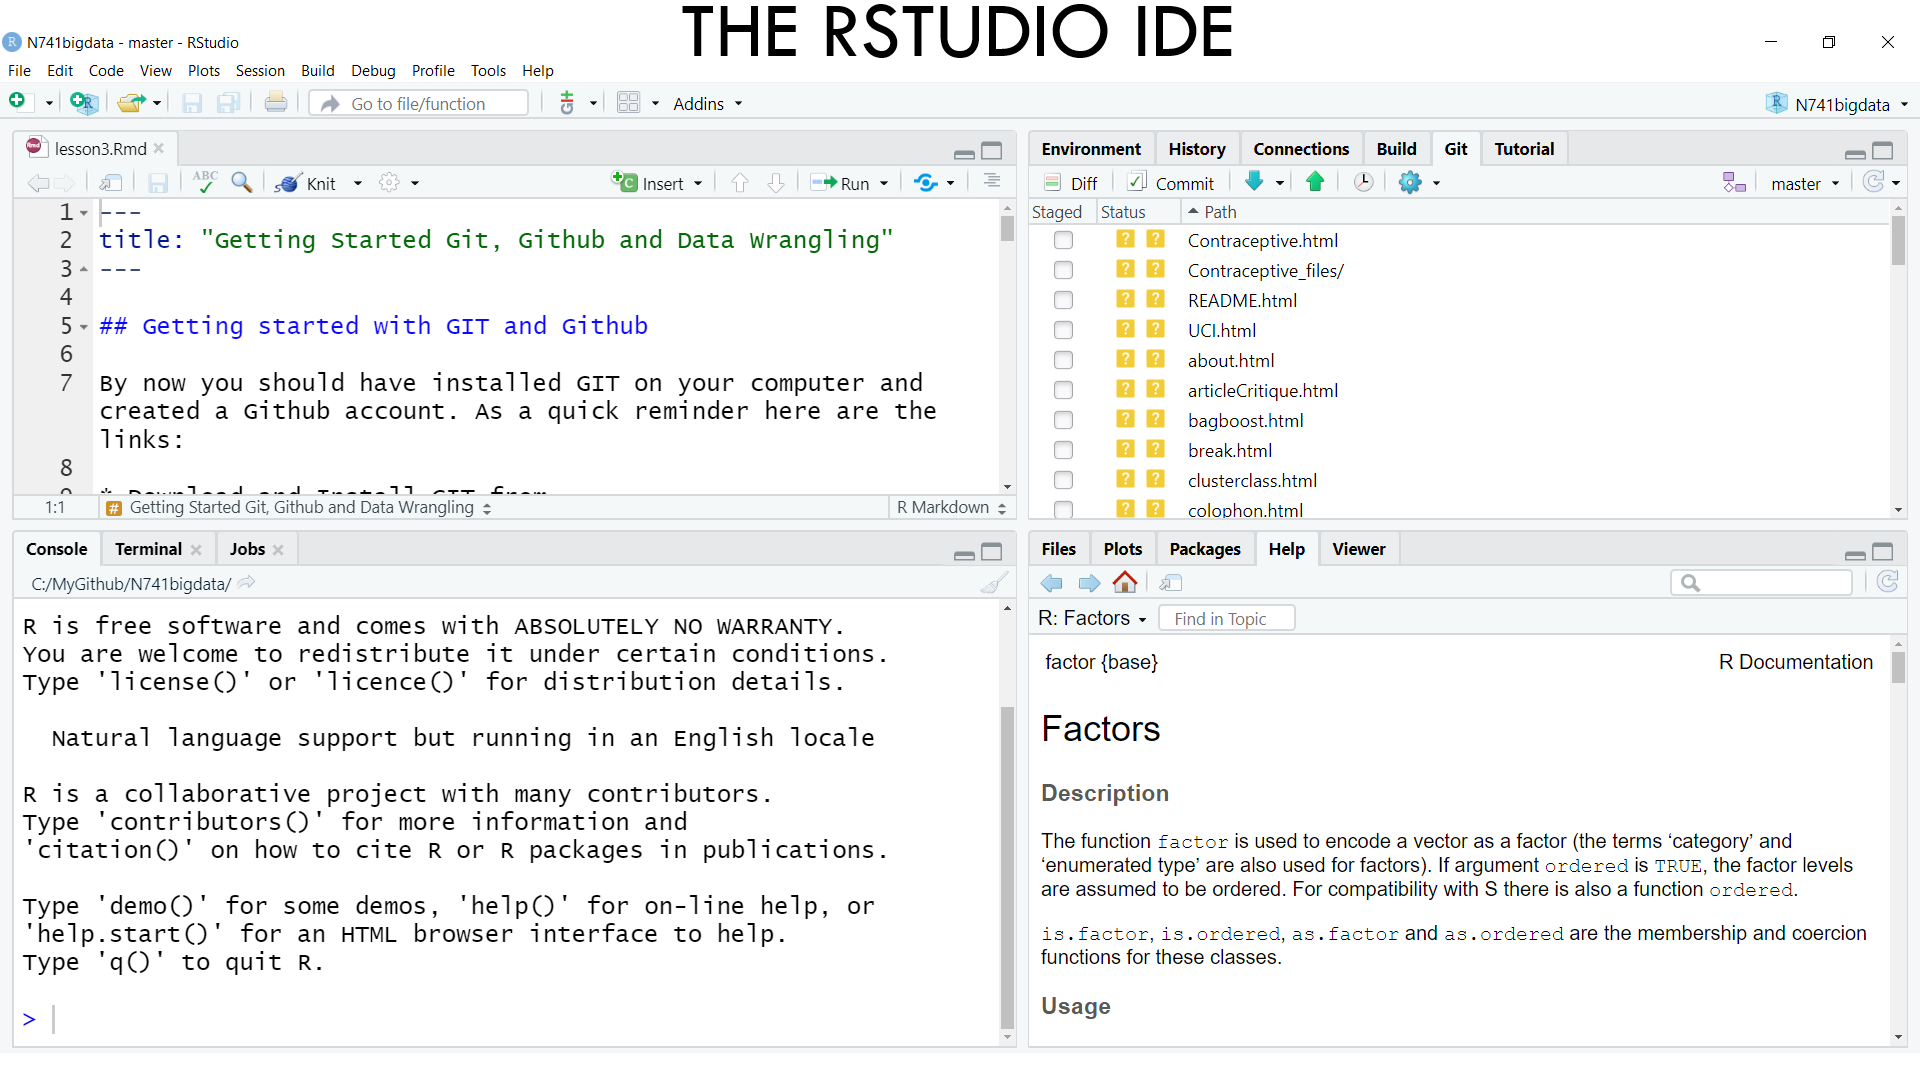The width and height of the screenshot is (1920, 1080).
Task: Click the Create Project icon
Action: (x=84, y=102)
